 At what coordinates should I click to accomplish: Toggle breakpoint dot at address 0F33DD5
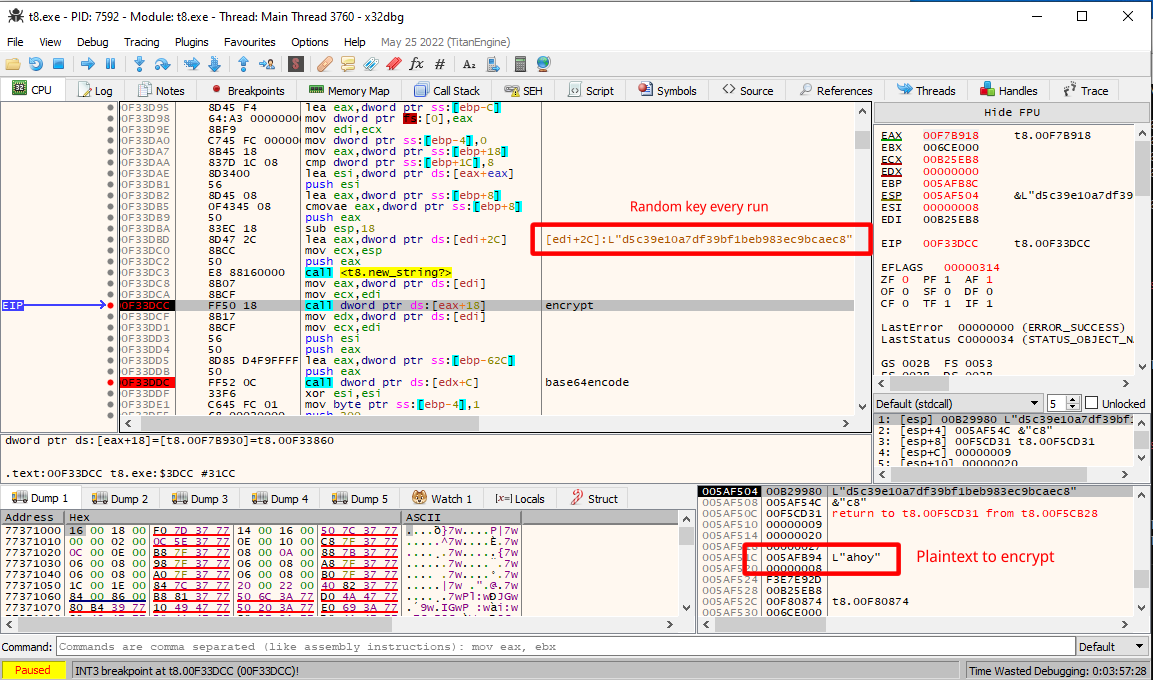pyautogui.click(x=110, y=361)
